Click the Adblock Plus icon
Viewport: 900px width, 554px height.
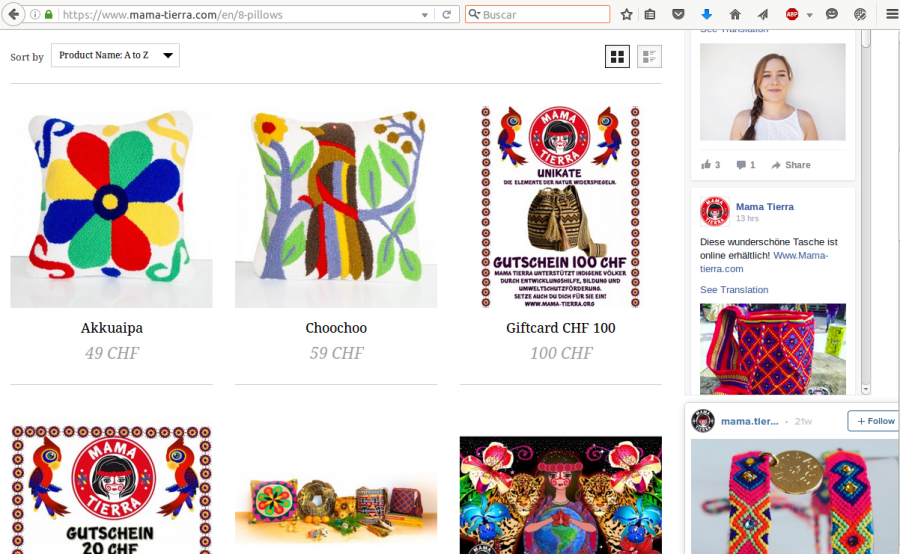click(791, 14)
